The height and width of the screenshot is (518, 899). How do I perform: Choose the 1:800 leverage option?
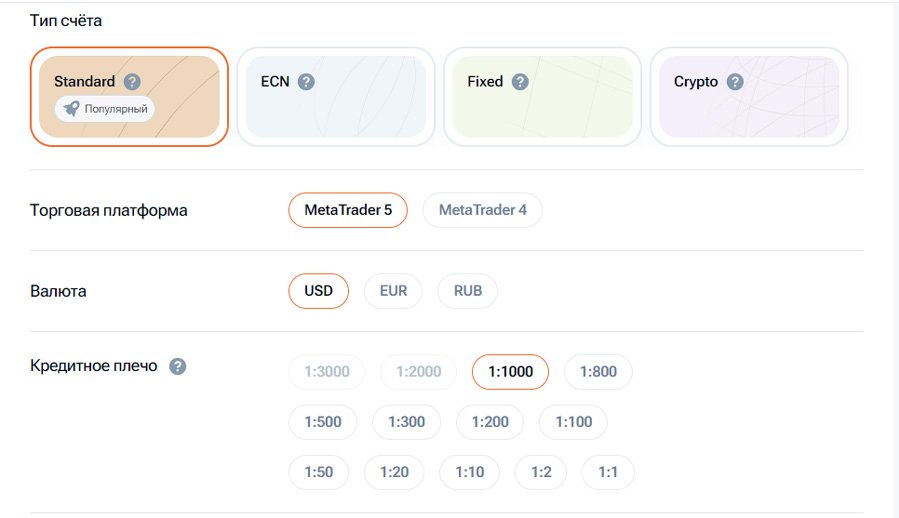pyautogui.click(x=598, y=372)
